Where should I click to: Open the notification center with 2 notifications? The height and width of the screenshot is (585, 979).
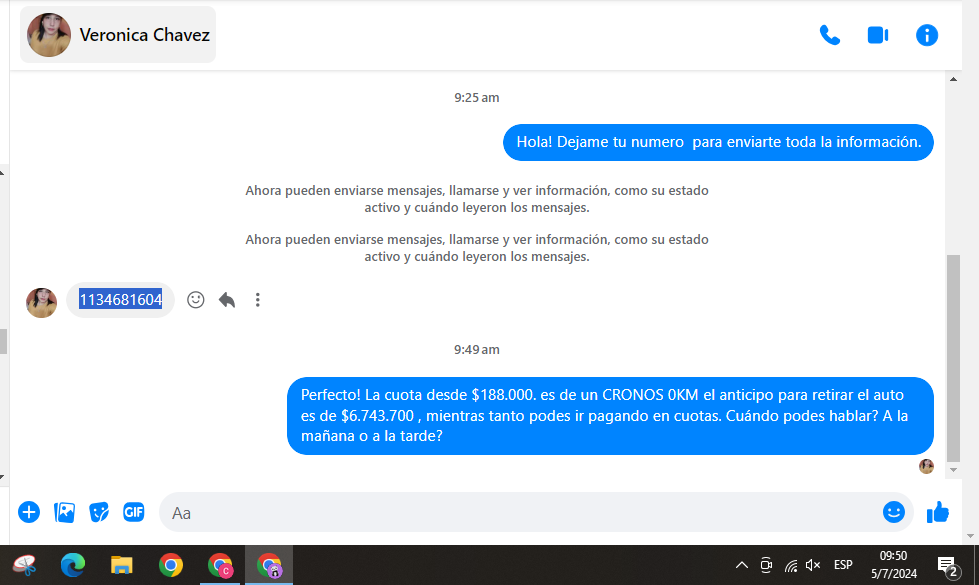point(949,566)
